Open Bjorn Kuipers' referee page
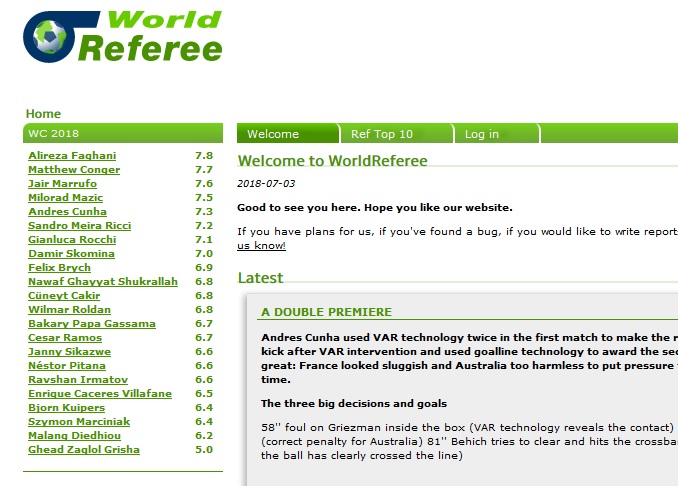678x486 pixels. coord(66,408)
